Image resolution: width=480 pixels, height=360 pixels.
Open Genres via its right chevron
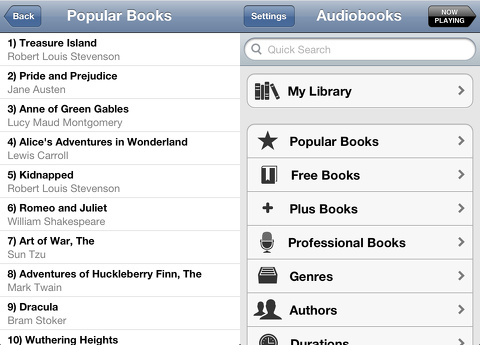tap(461, 276)
